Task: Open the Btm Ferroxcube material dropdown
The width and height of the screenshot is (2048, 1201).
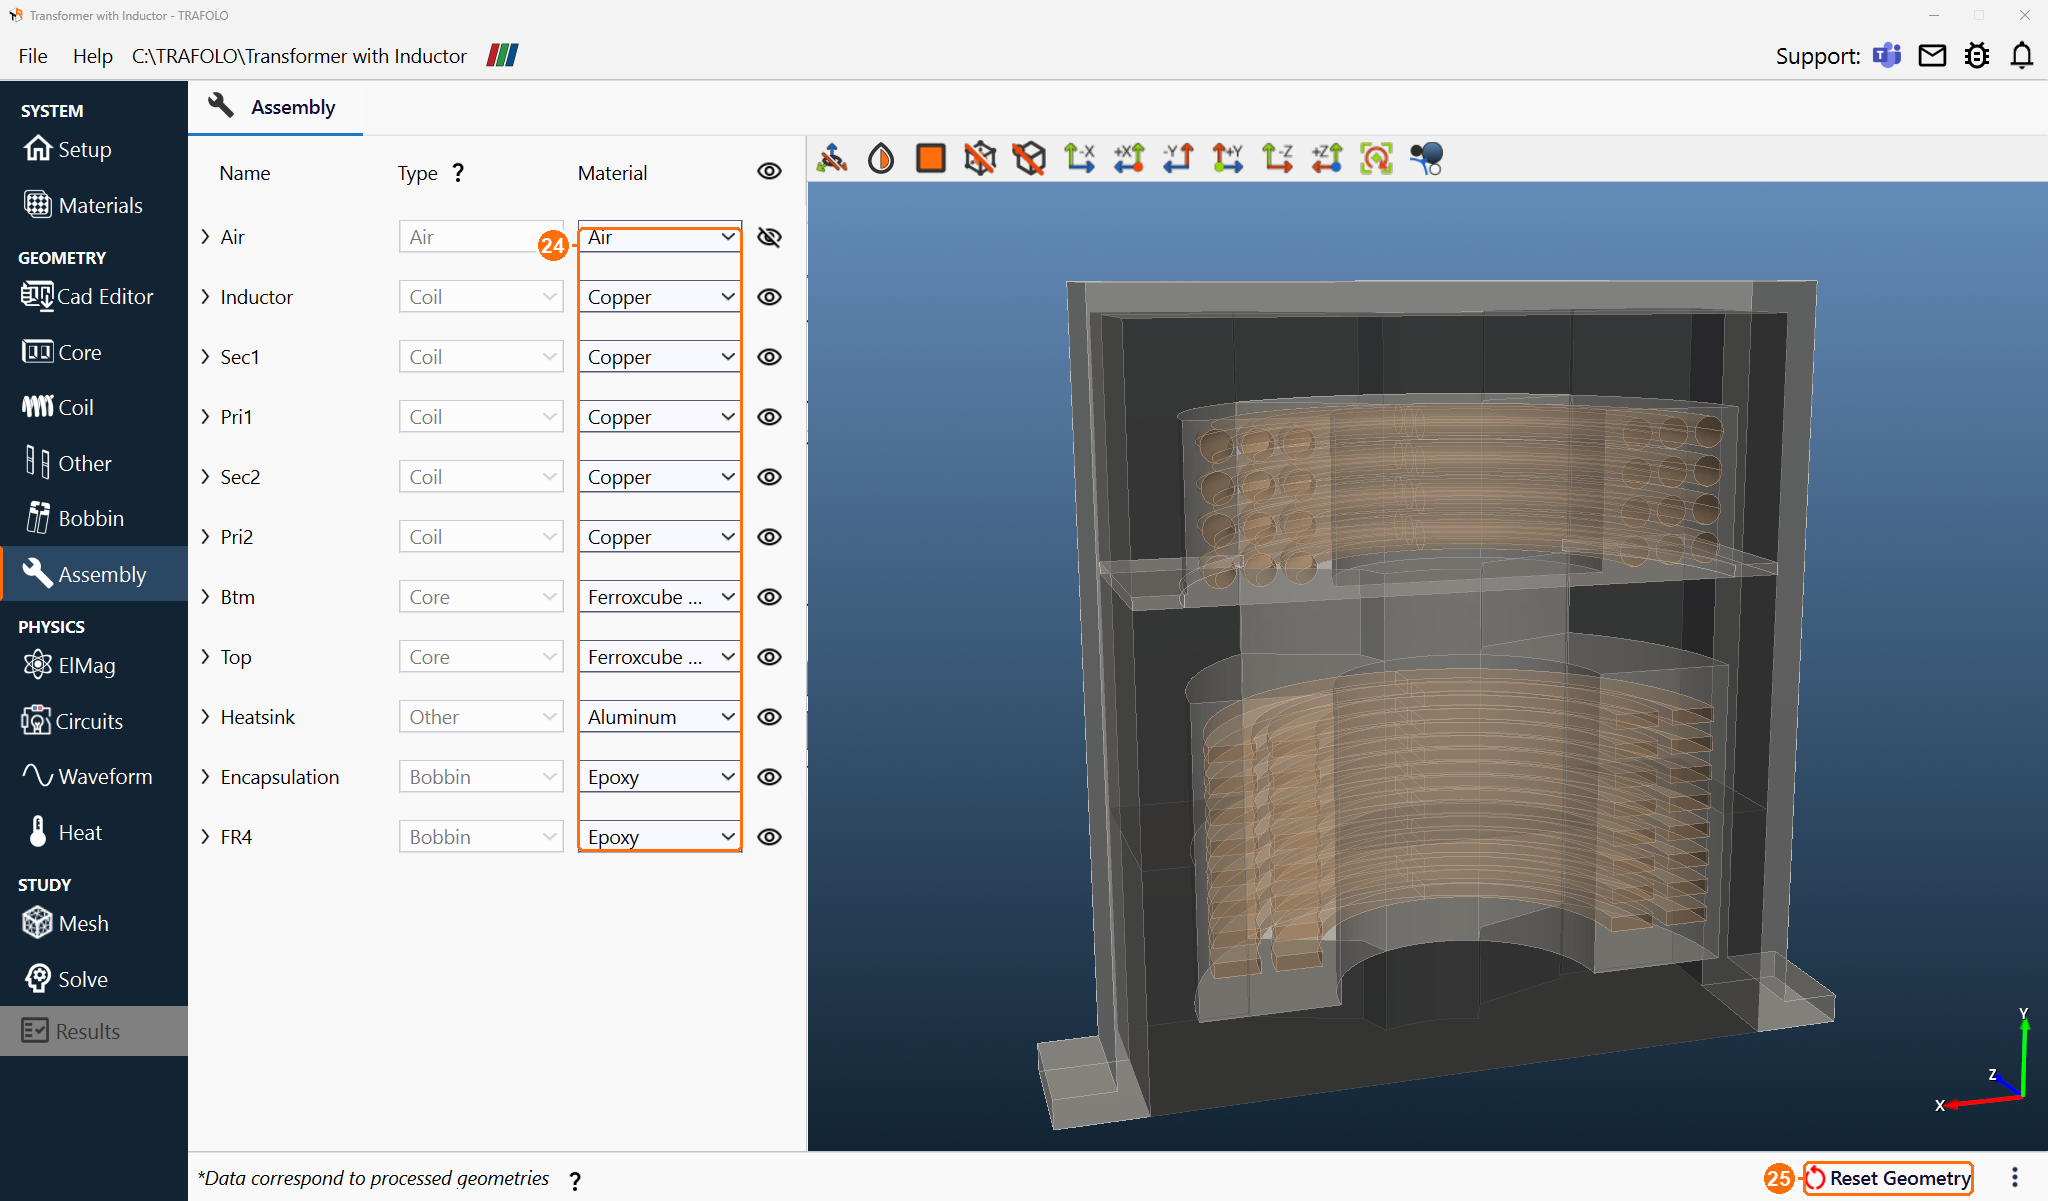Action: pyautogui.click(x=660, y=597)
